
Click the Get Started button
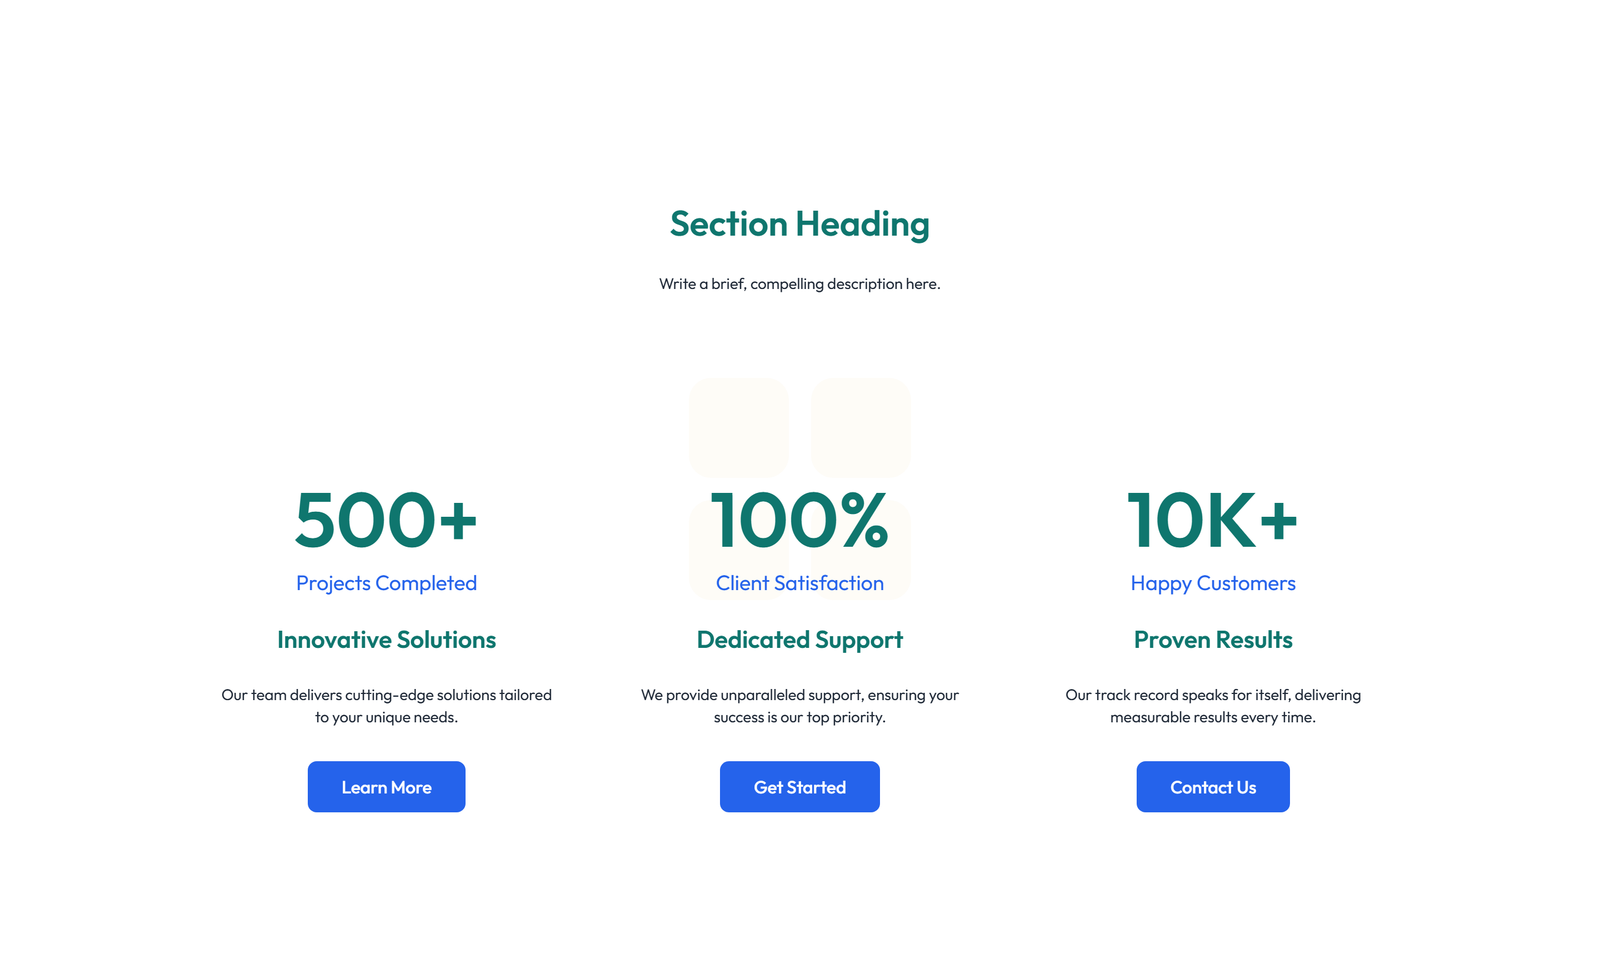coord(799,787)
